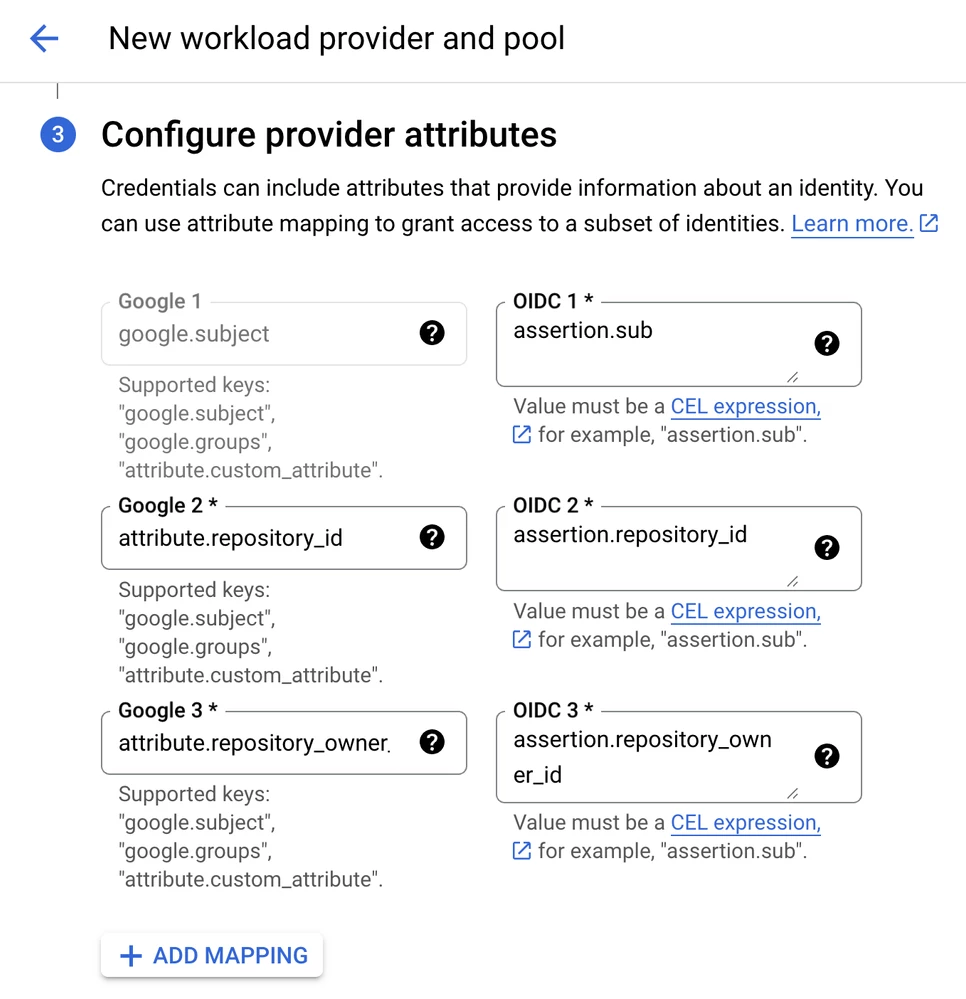Click the plus icon on Add Mapping
The image size is (966, 999).
131,956
